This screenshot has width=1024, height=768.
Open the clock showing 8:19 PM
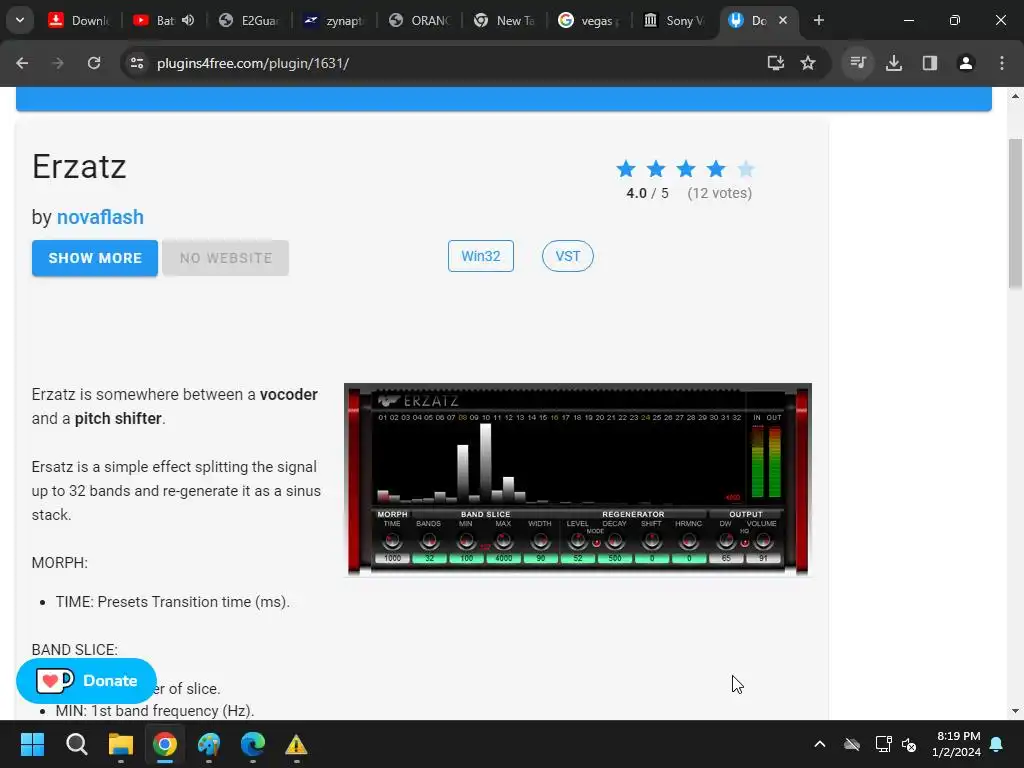956,744
